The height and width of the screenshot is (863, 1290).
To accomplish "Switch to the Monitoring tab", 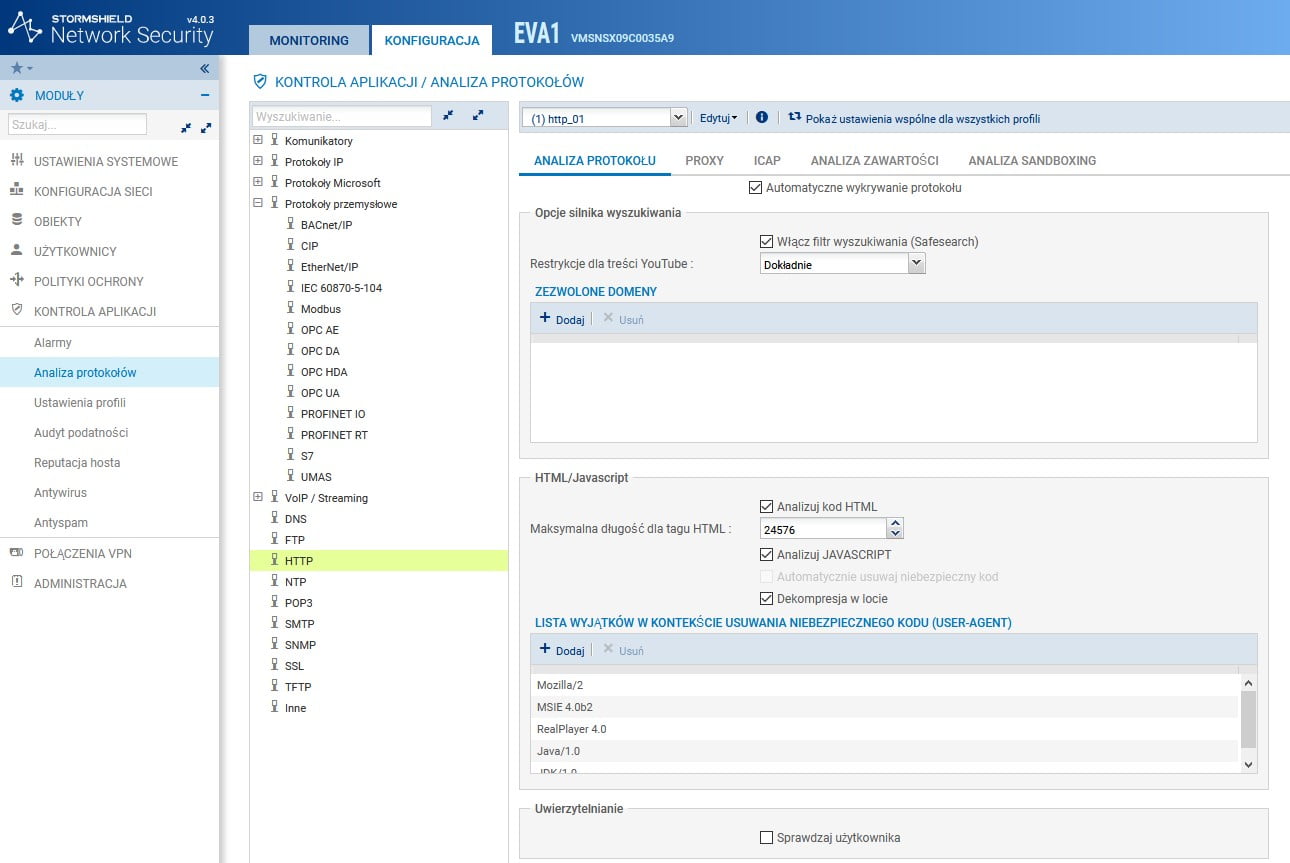I will (x=309, y=41).
